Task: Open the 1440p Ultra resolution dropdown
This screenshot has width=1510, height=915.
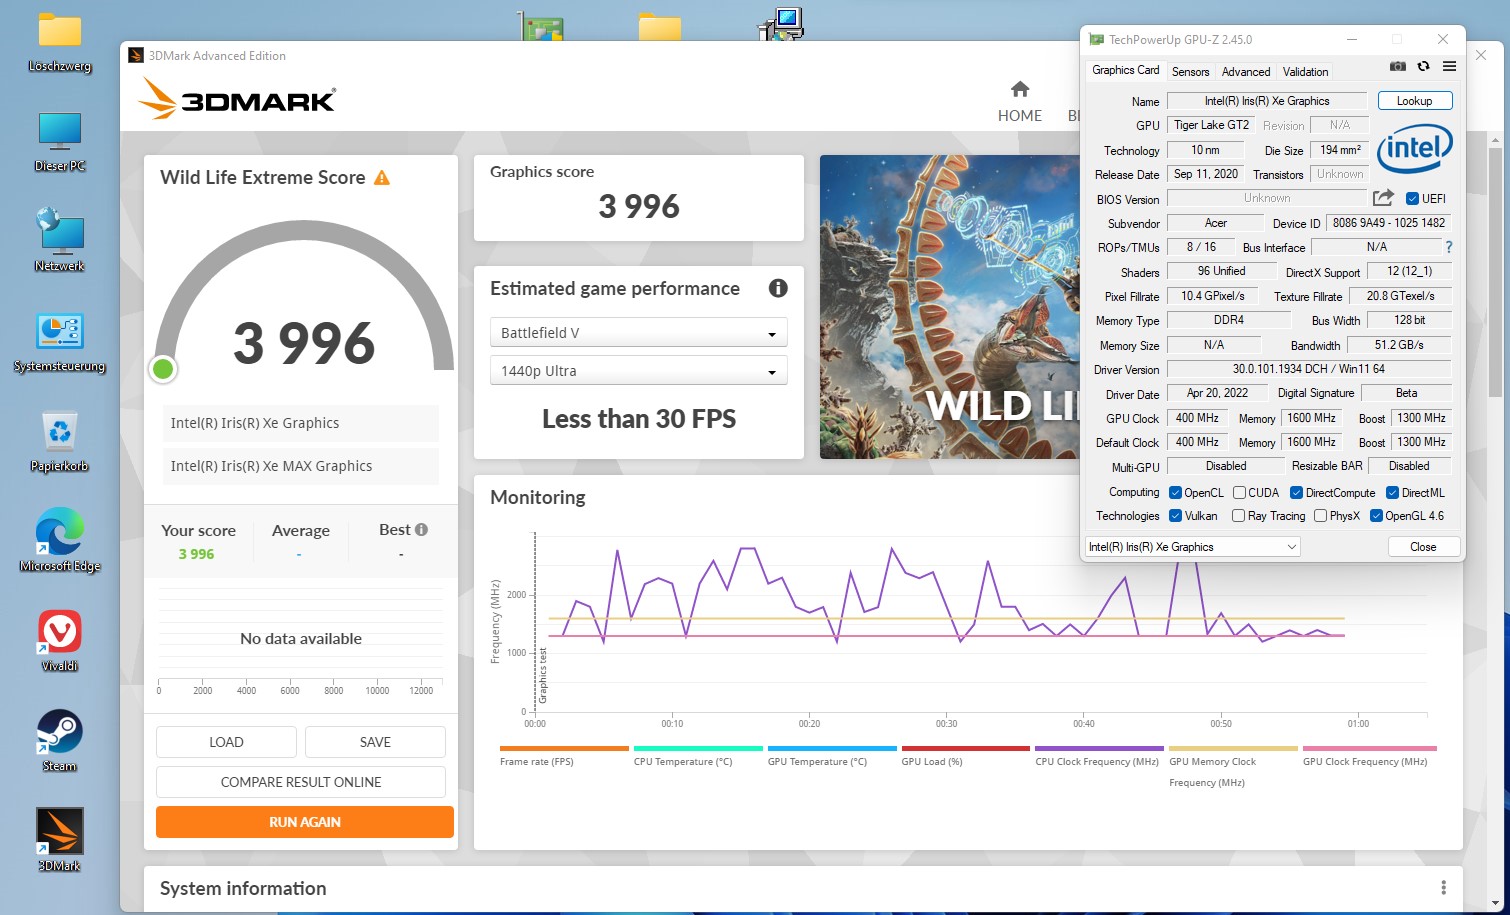Action: coord(638,371)
